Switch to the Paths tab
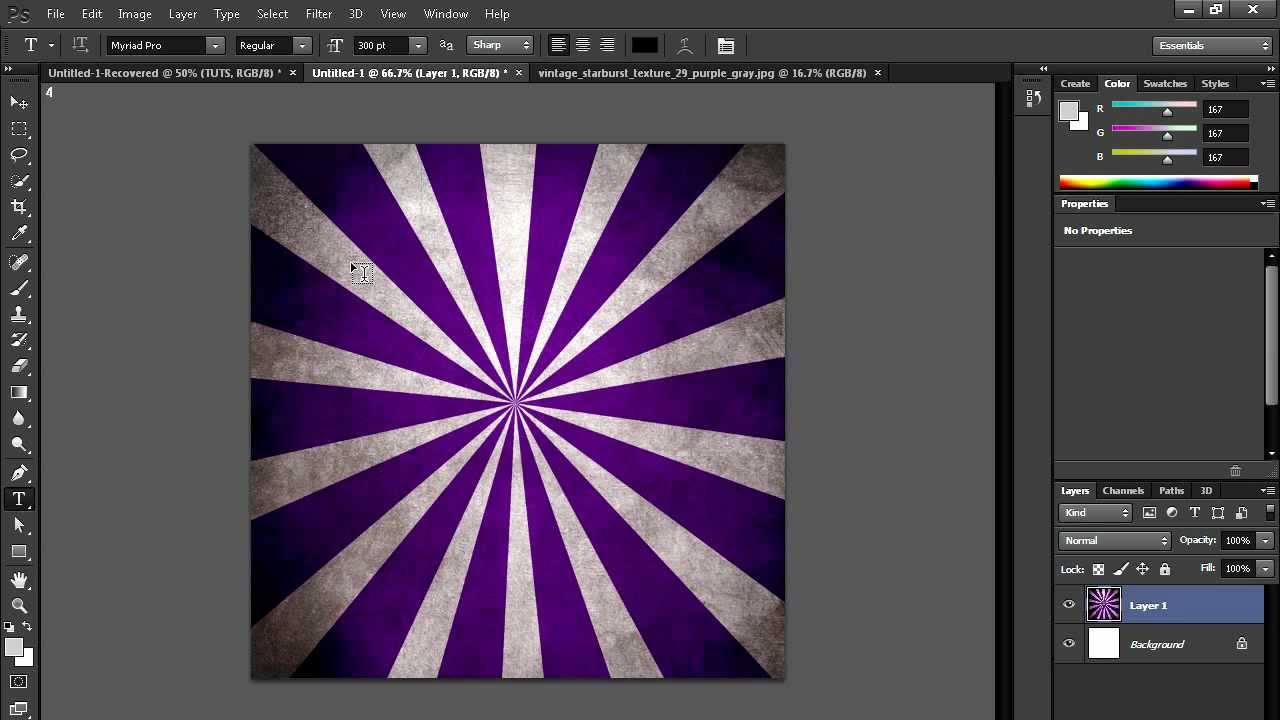 [x=1171, y=490]
